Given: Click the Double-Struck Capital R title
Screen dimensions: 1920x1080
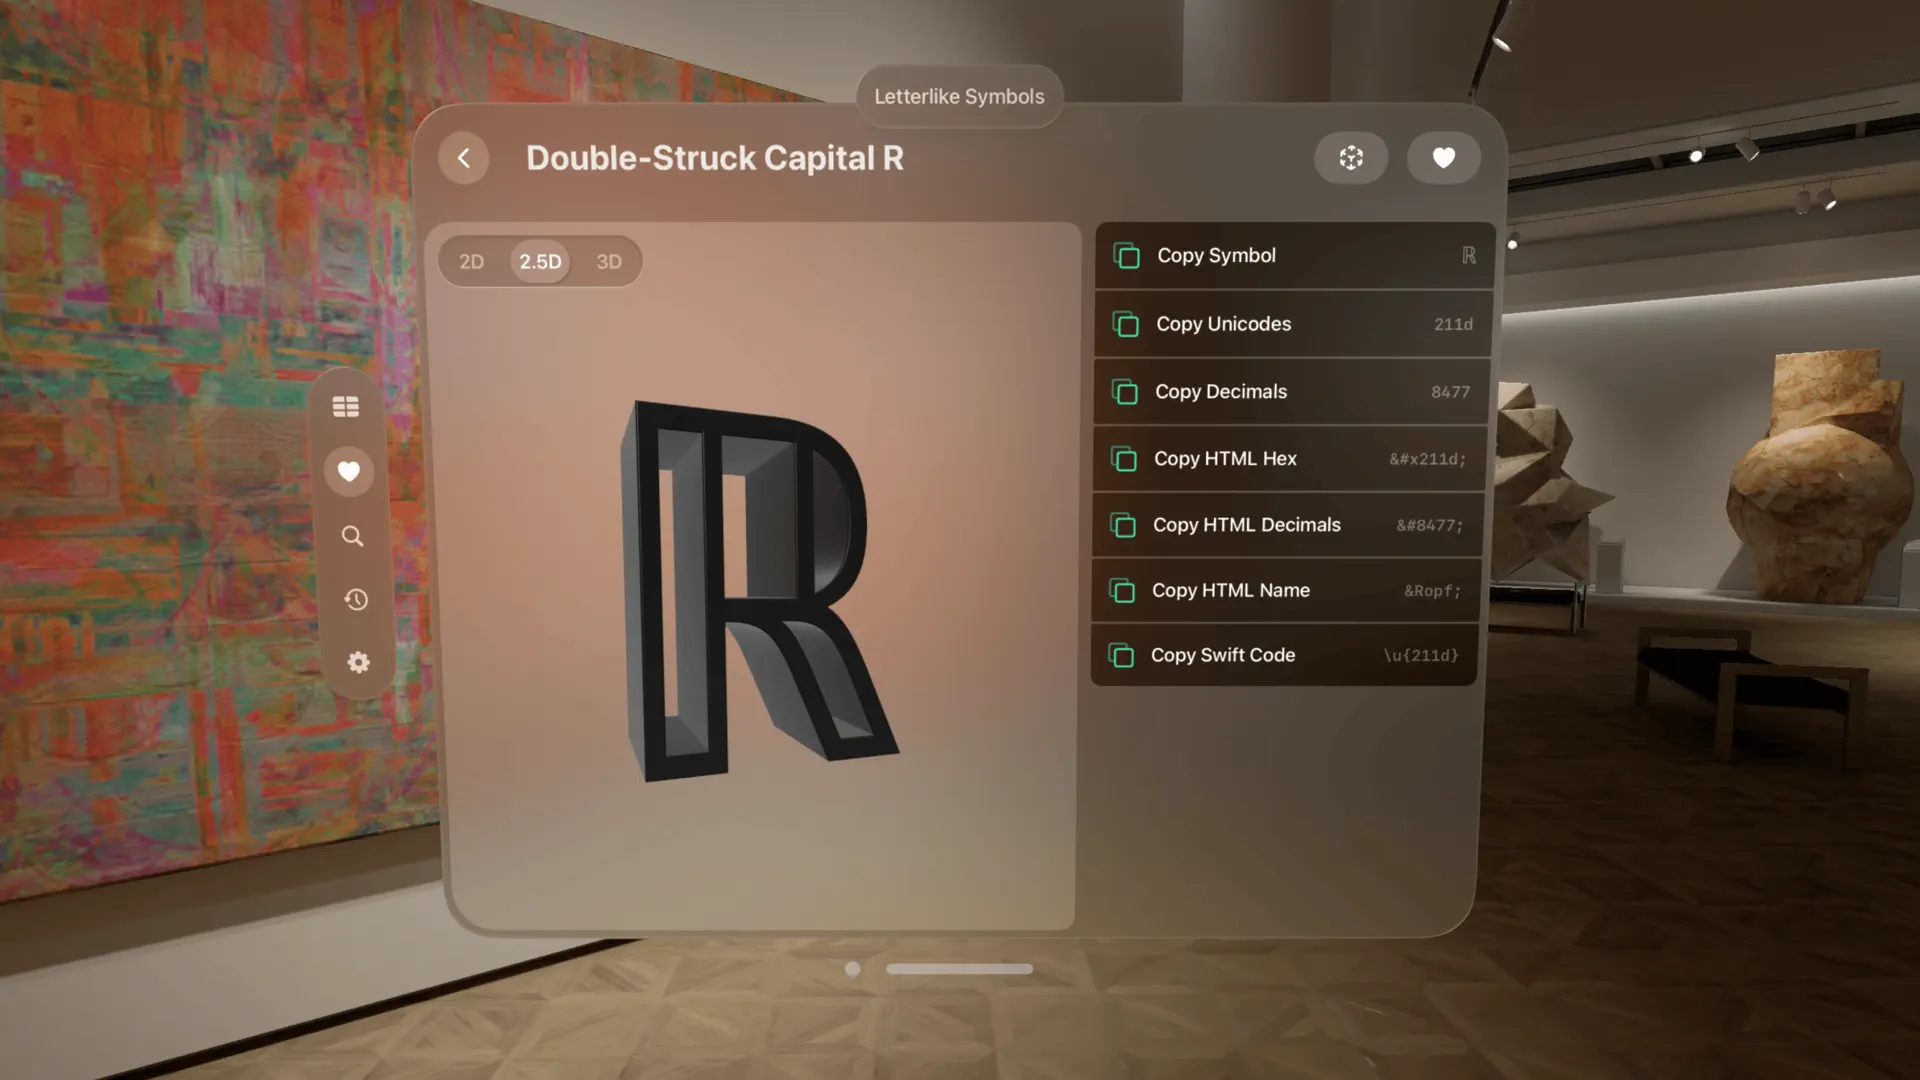Looking at the screenshot, I should point(715,158).
